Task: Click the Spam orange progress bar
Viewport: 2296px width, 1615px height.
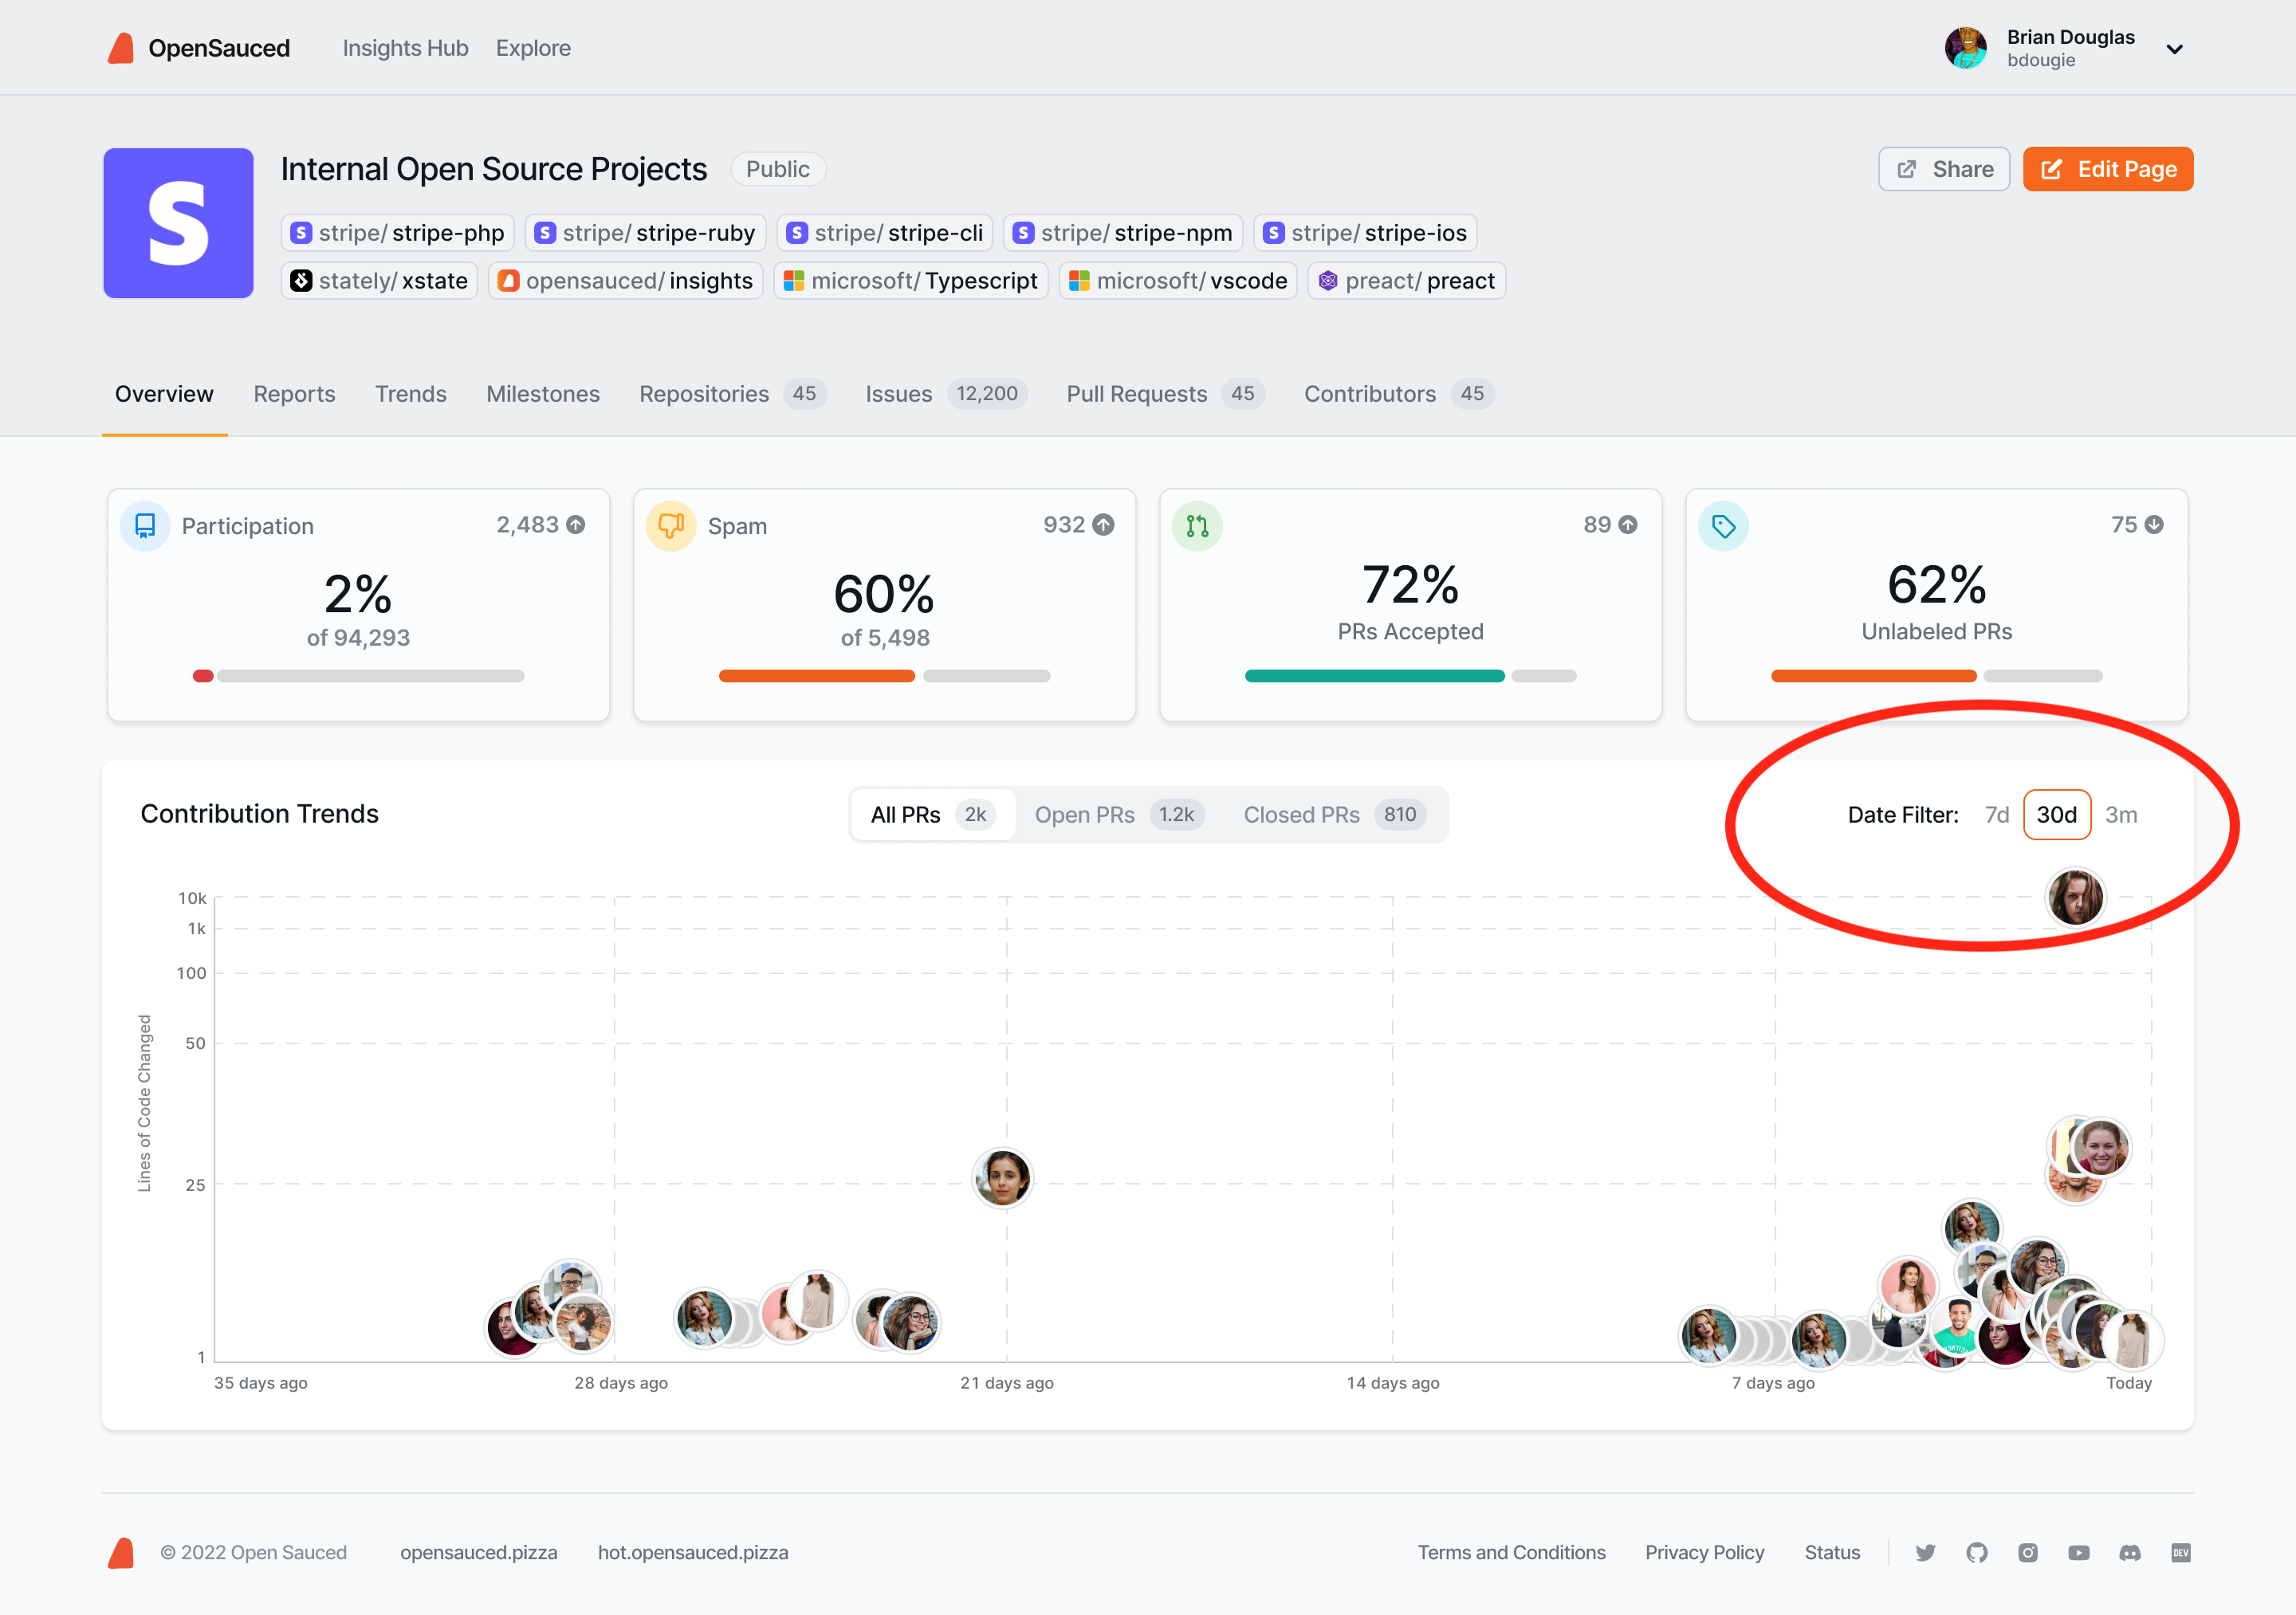Action: 817,676
